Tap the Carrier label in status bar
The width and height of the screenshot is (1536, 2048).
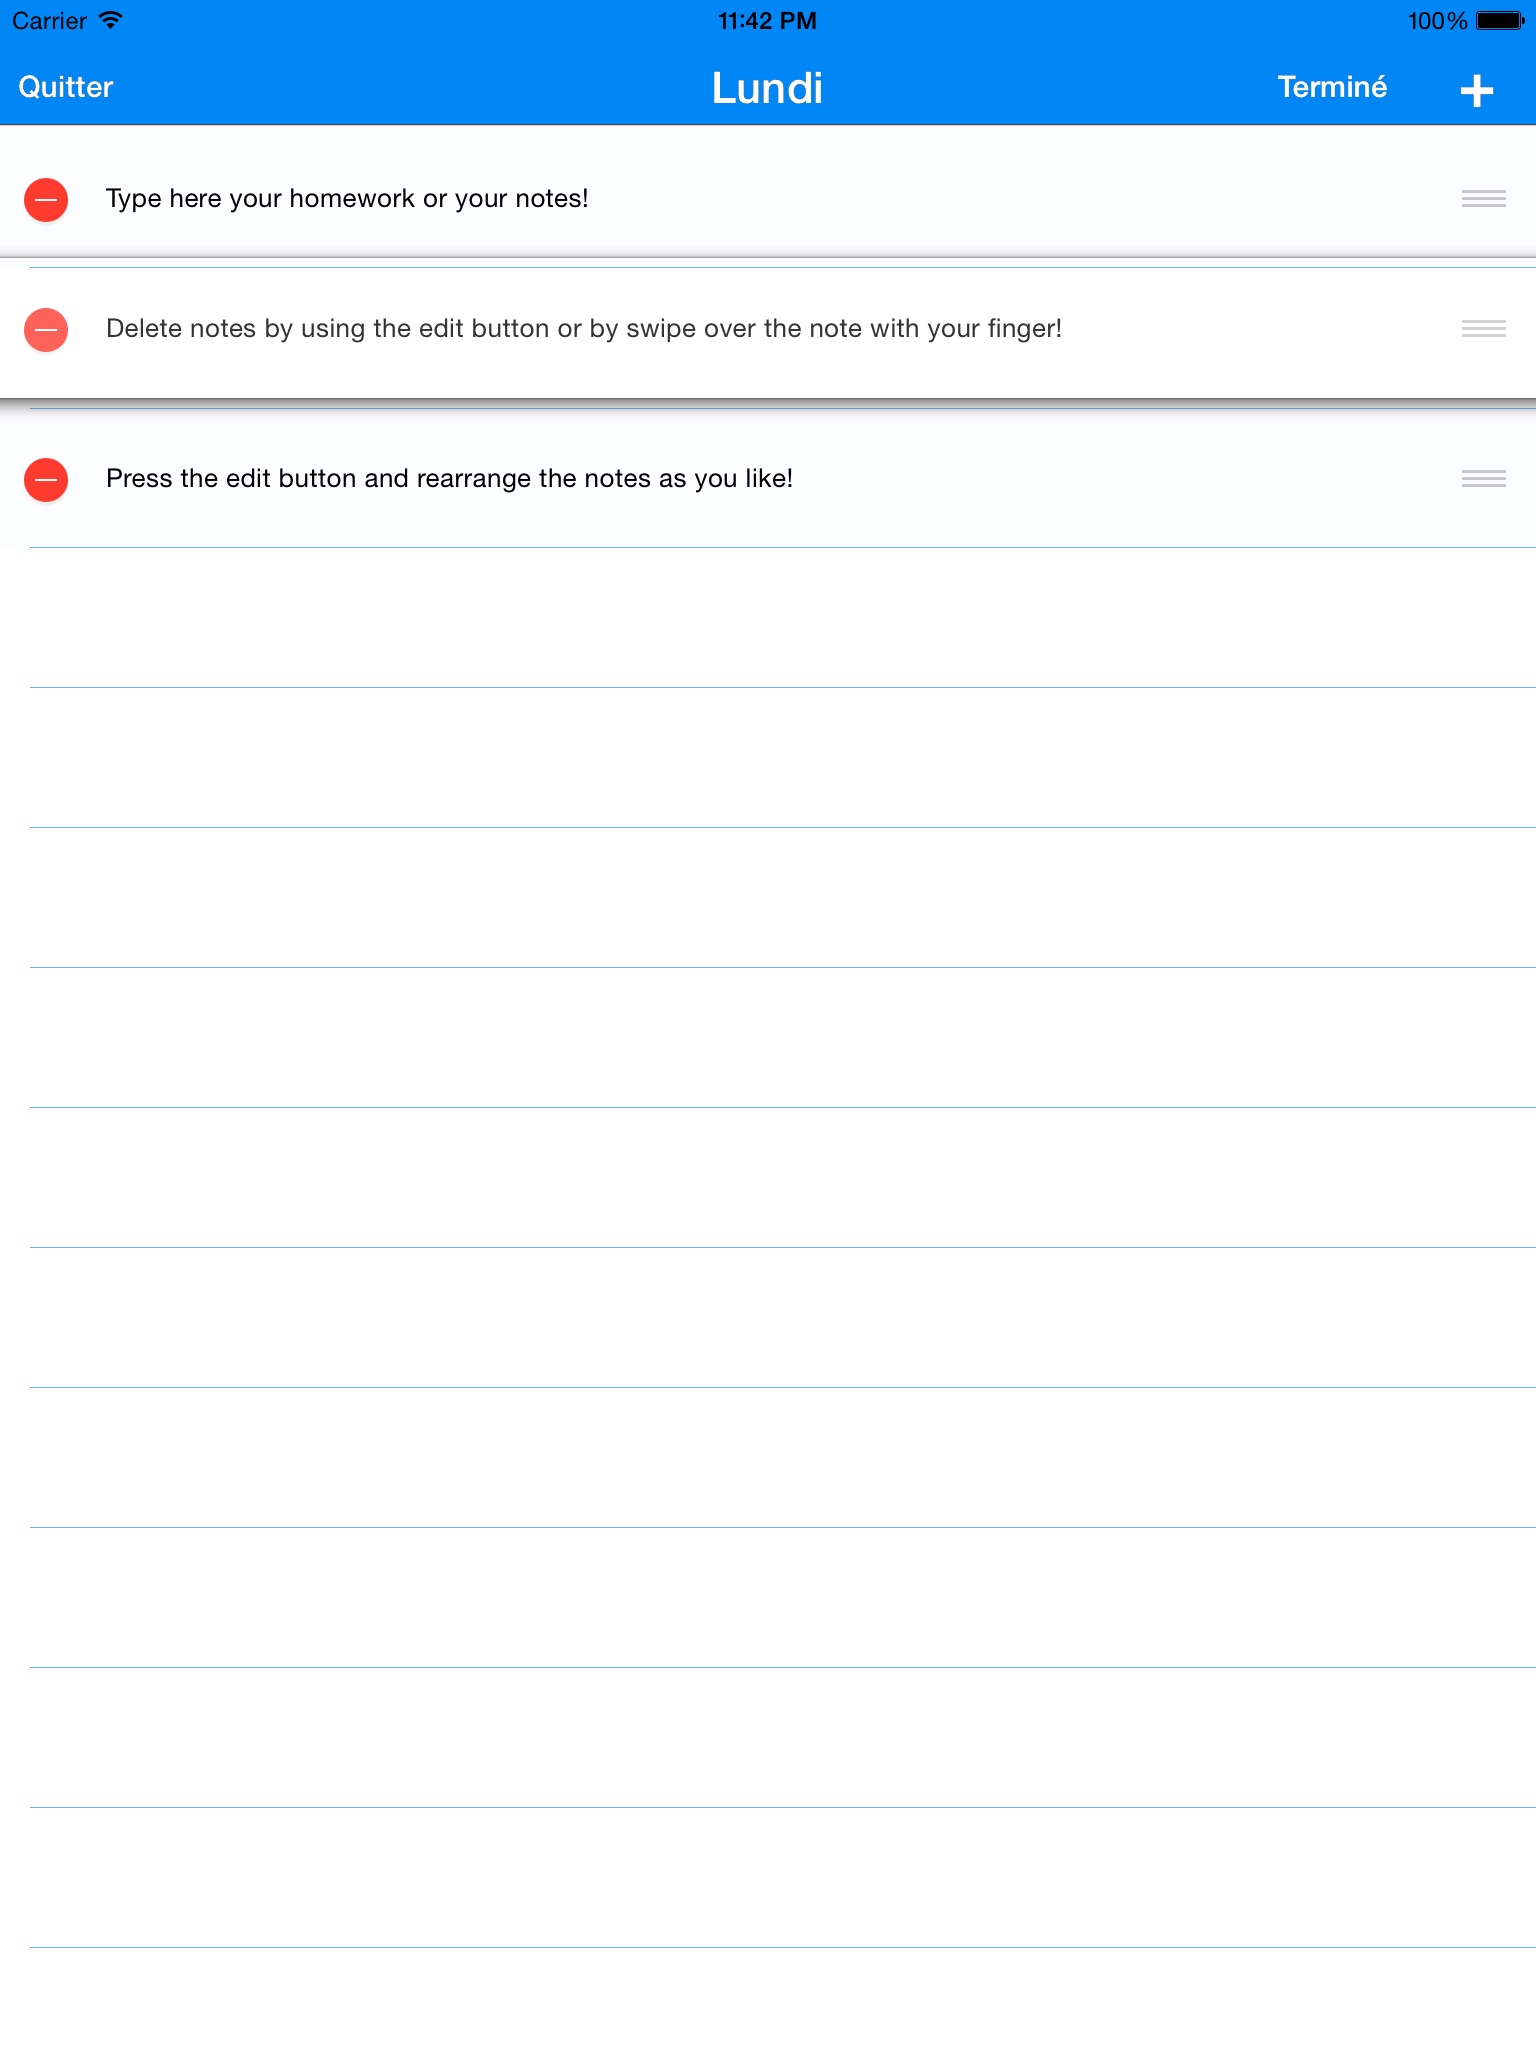coord(49,21)
